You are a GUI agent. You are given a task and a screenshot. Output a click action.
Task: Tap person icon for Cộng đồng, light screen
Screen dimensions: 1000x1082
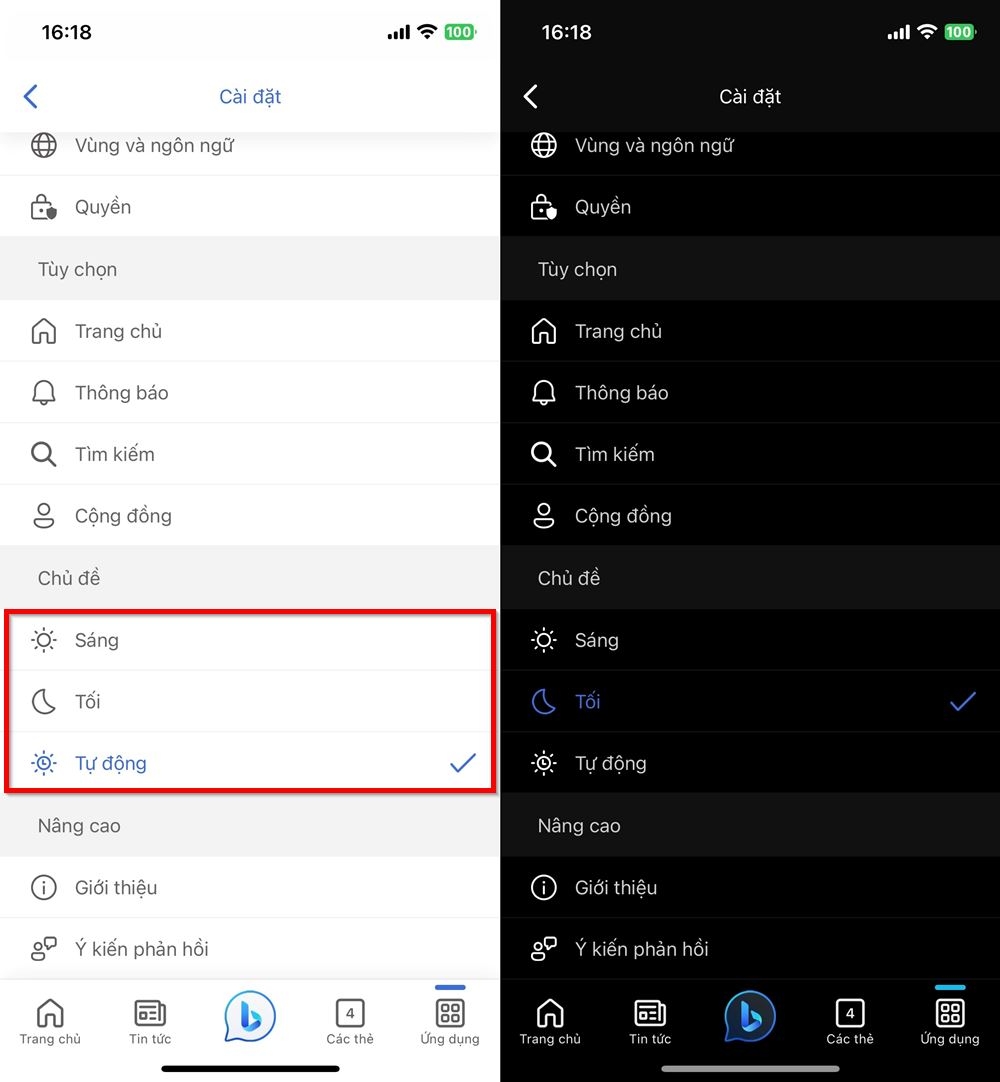click(43, 516)
